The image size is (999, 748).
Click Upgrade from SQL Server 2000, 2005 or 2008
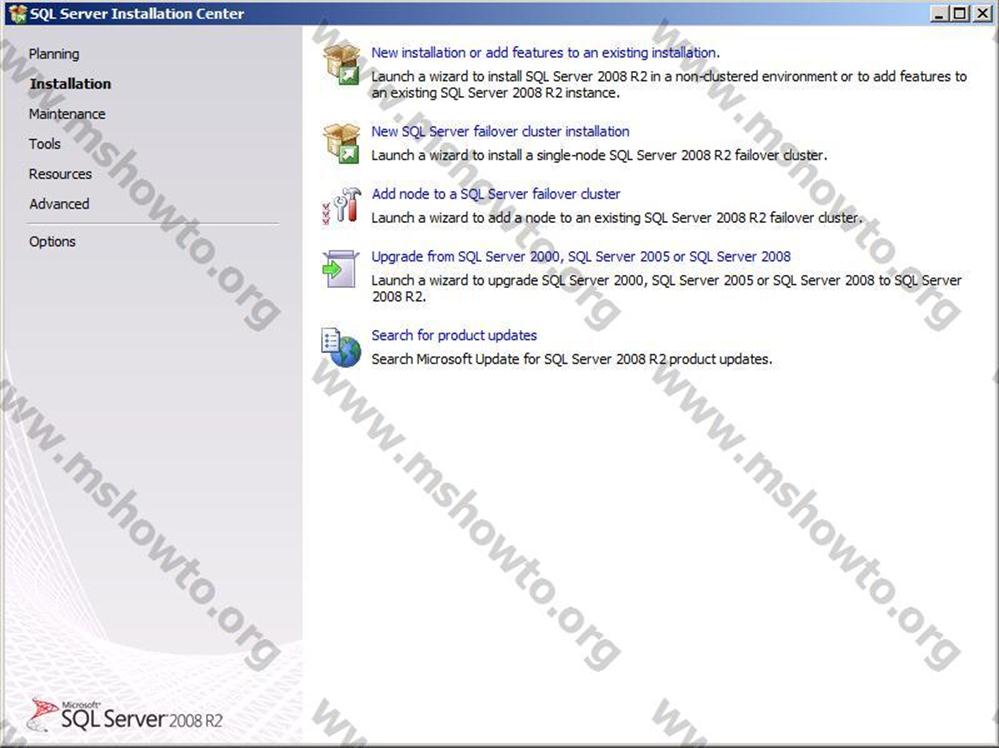[x=581, y=257]
